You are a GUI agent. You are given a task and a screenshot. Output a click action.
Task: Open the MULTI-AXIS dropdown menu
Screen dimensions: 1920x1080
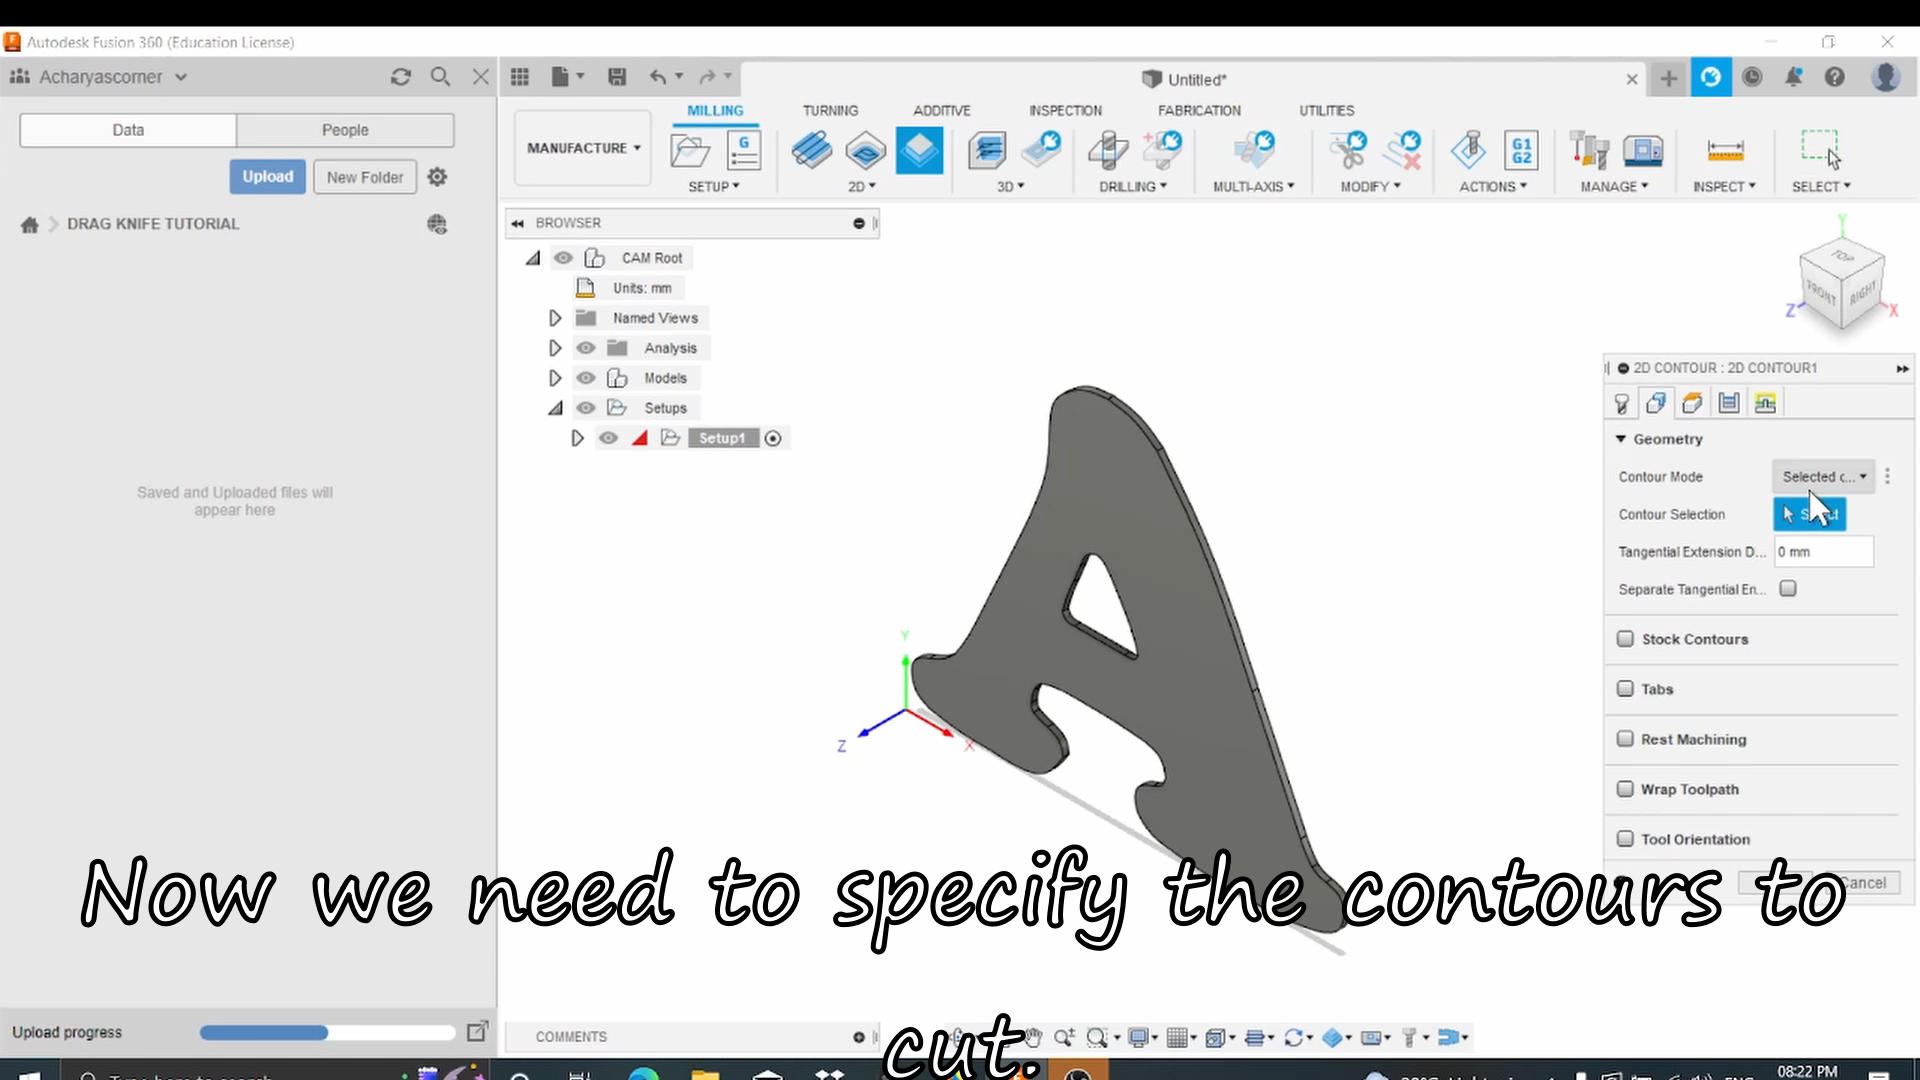click(1254, 187)
